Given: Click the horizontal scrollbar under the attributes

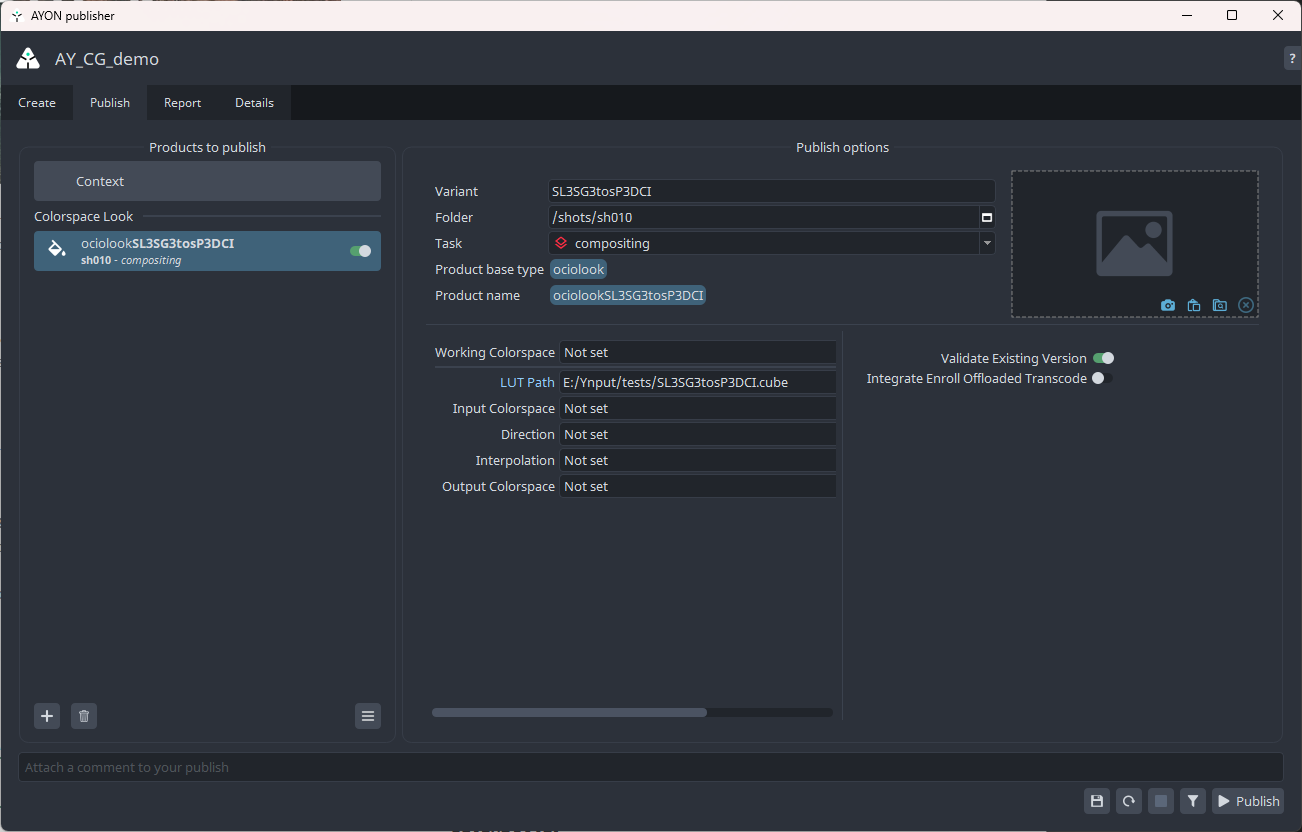Looking at the screenshot, I should pos(570,713).
